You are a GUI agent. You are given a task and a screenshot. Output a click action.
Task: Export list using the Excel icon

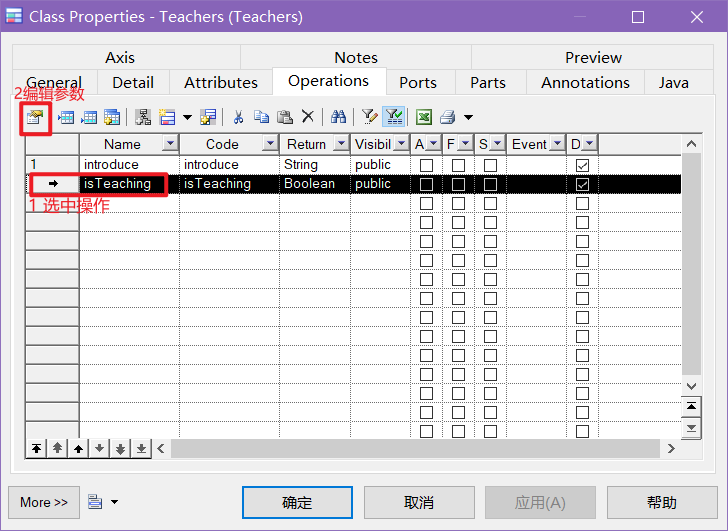(423, 117)
